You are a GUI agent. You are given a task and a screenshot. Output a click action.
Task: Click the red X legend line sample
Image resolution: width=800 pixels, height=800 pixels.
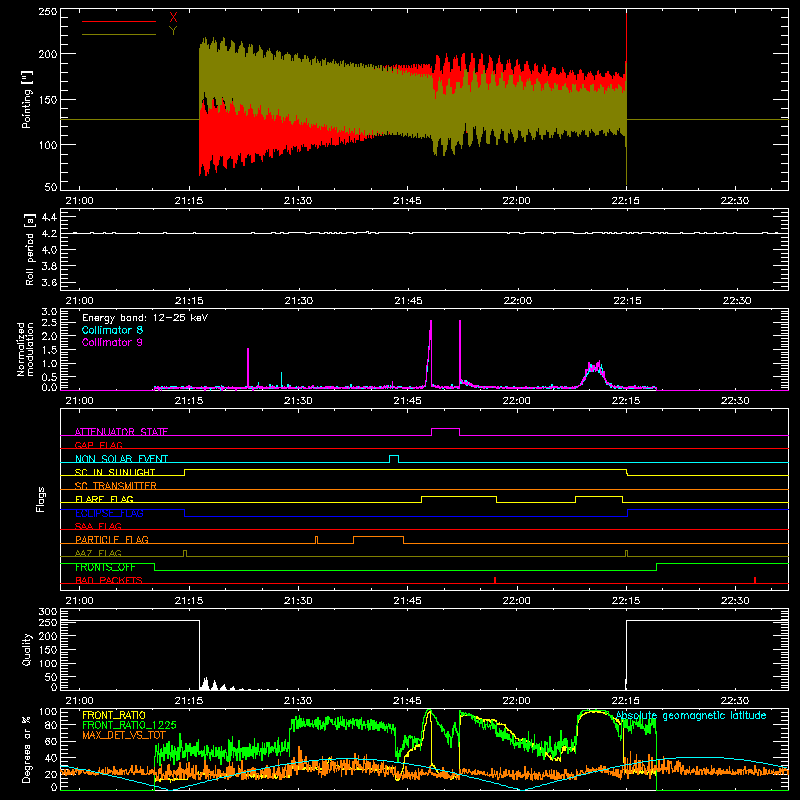click(x=119, y=21)
